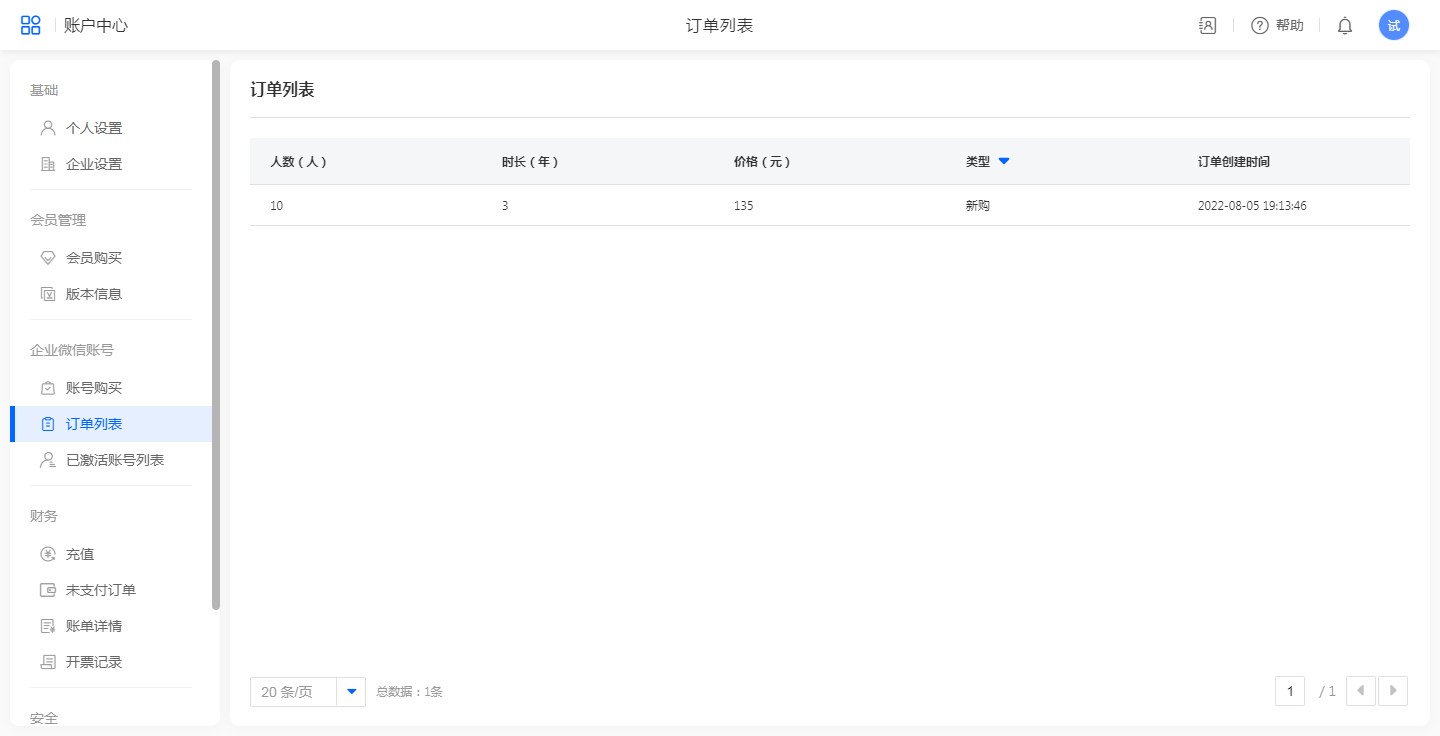Open 个人设置 from the sidebar

pyautogui.click(x=94, y=128)
